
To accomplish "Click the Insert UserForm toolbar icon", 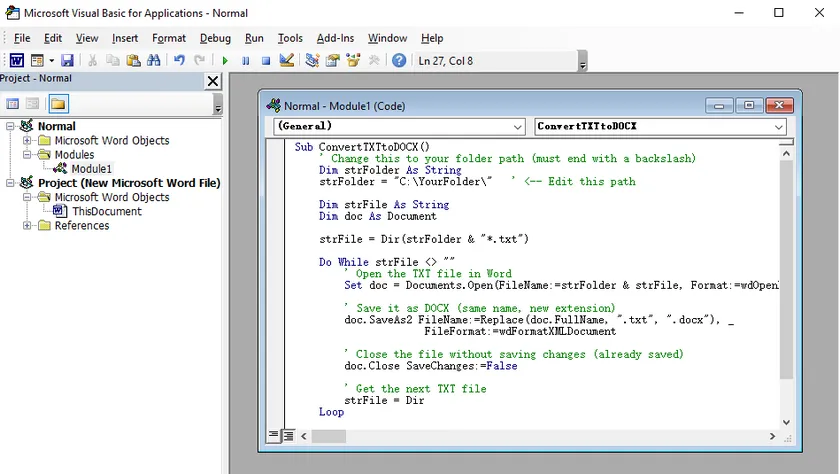I will 37,61.
